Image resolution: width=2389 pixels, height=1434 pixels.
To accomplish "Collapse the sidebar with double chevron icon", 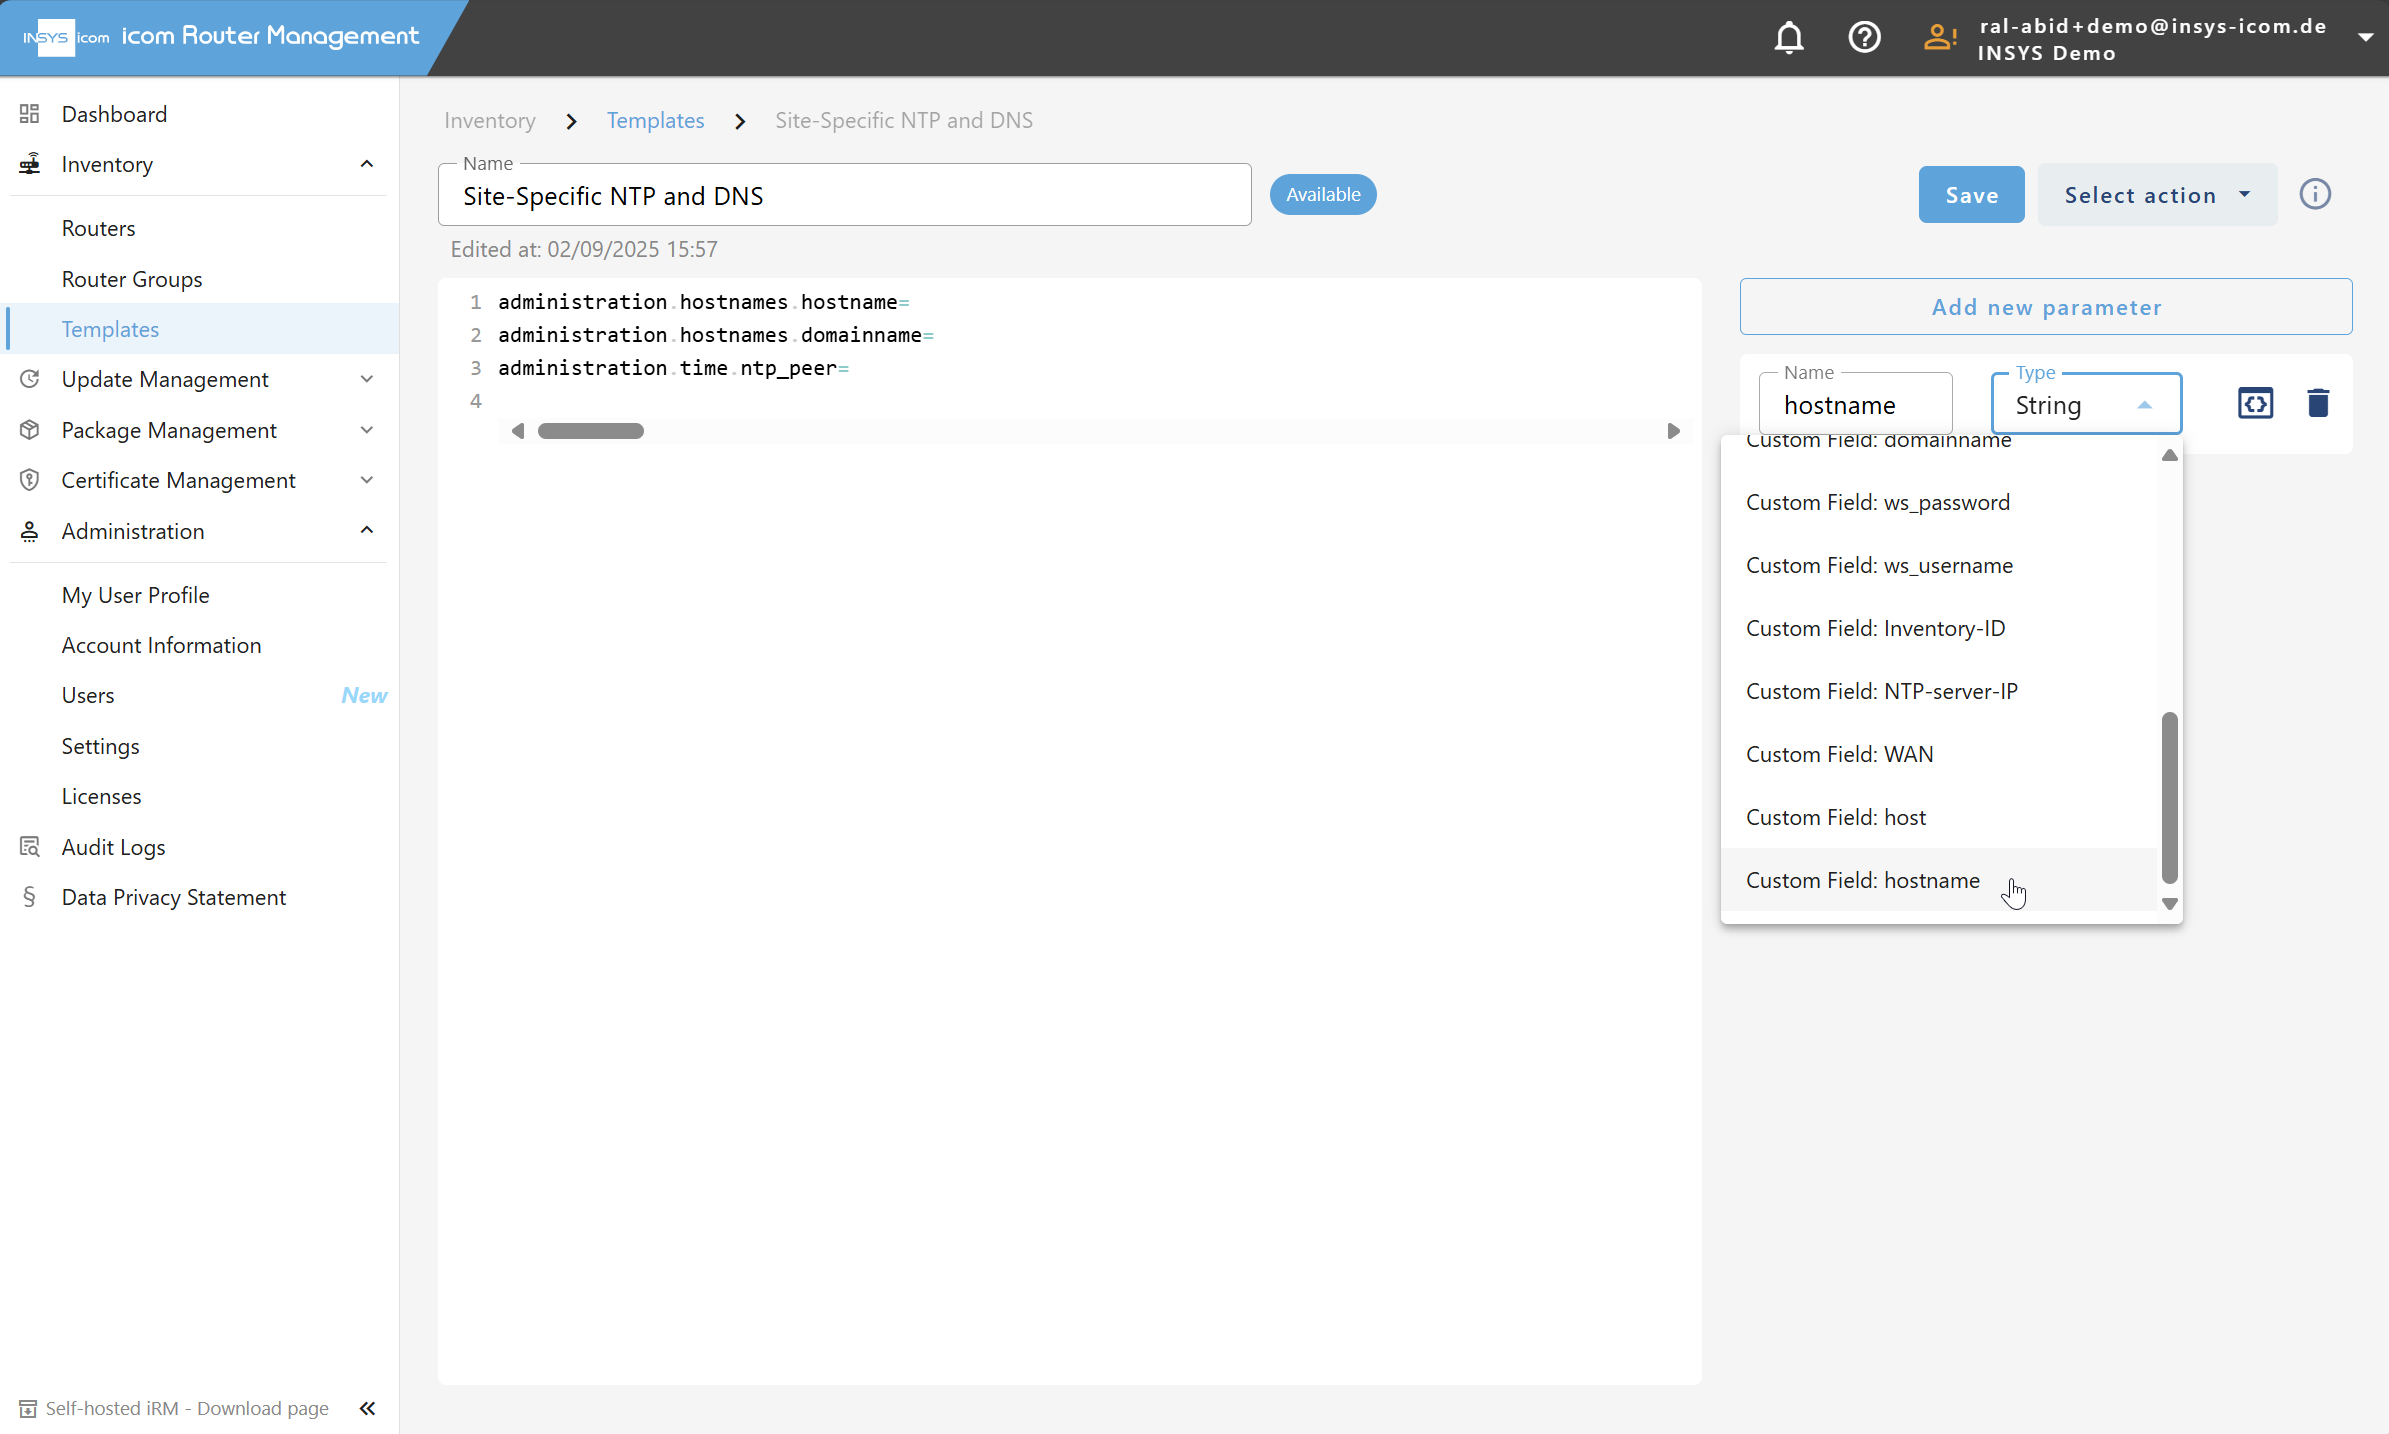I will 367,1408.
